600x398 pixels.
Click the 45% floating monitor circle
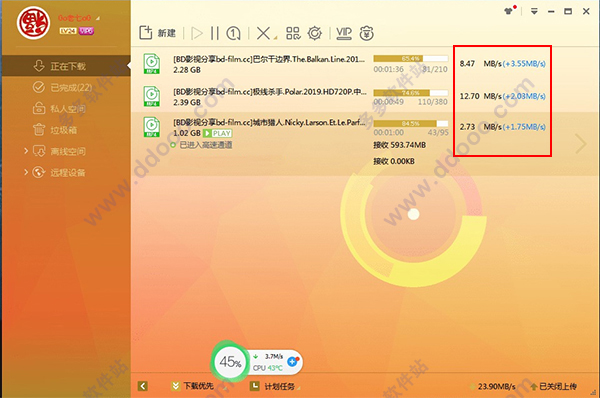click(230, 362)
